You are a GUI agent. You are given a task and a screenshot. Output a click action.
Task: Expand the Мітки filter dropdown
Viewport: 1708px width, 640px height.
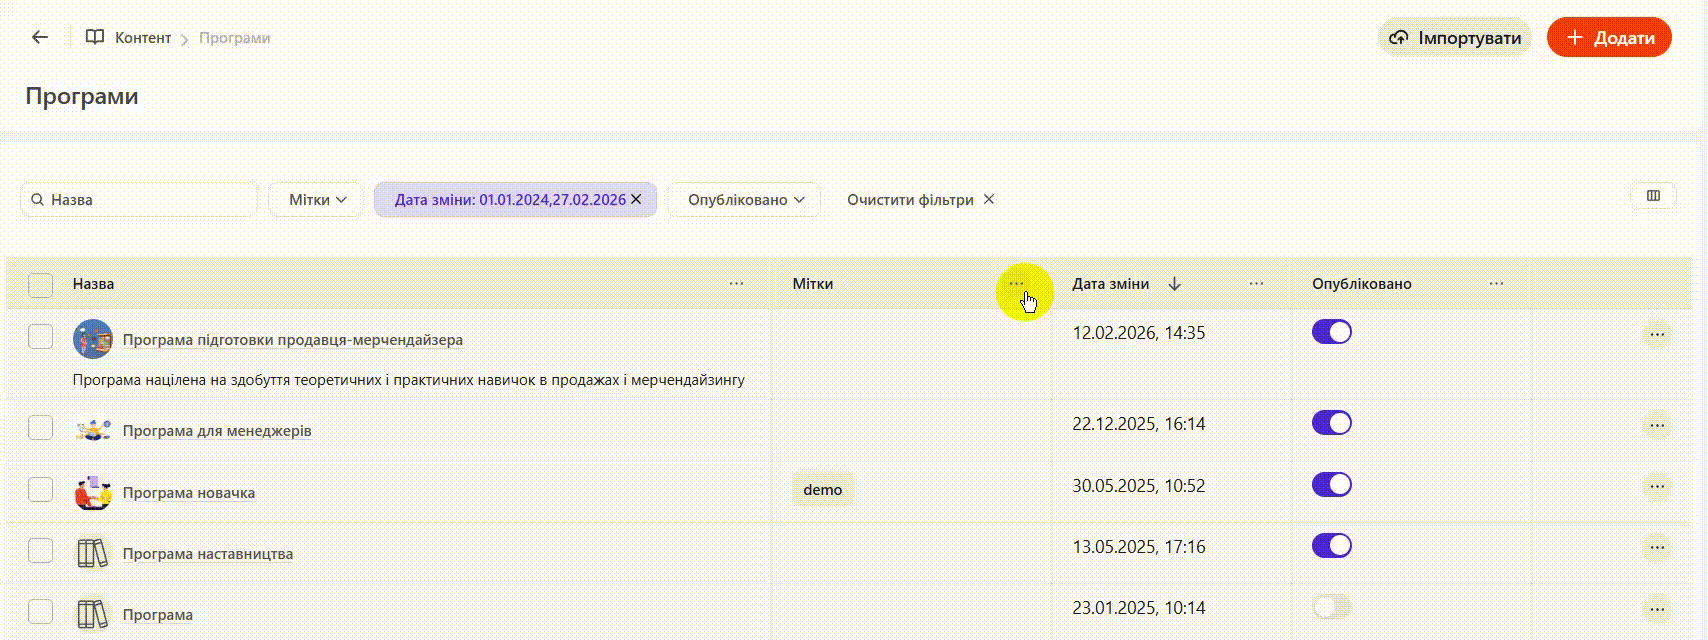tap(317, 200)
